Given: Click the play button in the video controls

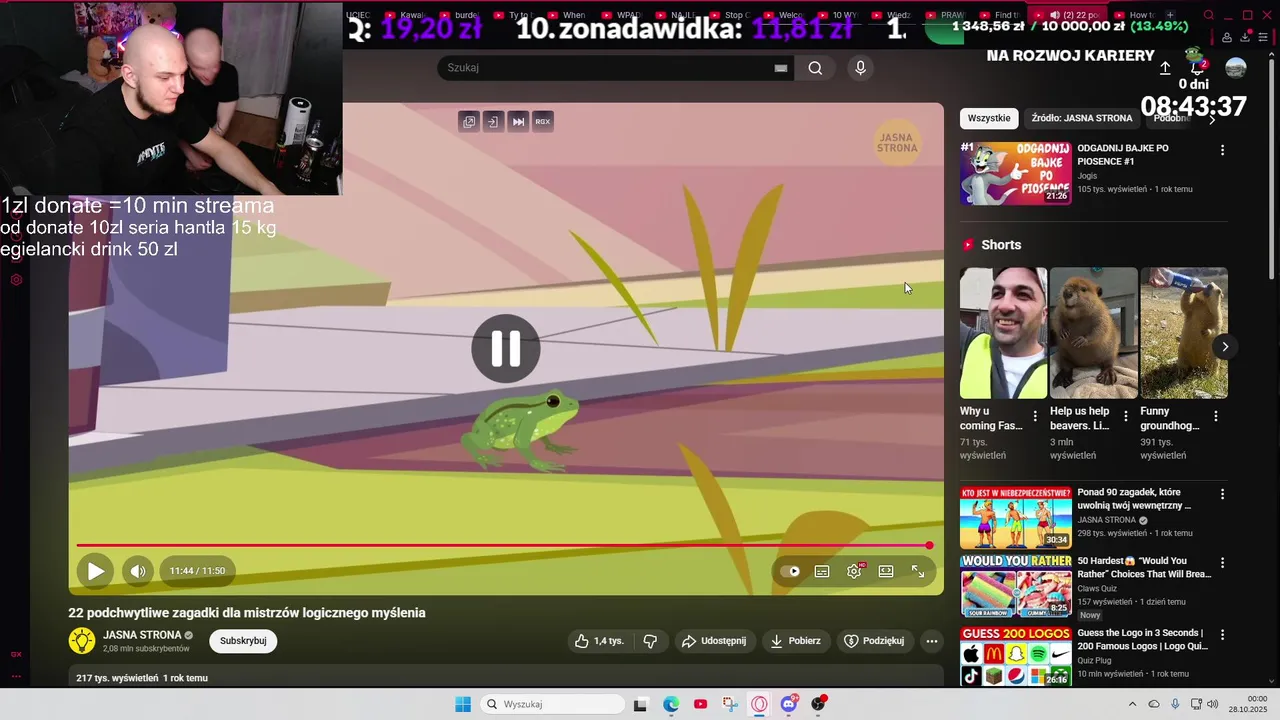Looking at the screenshot, I should (x=95, y=571).
